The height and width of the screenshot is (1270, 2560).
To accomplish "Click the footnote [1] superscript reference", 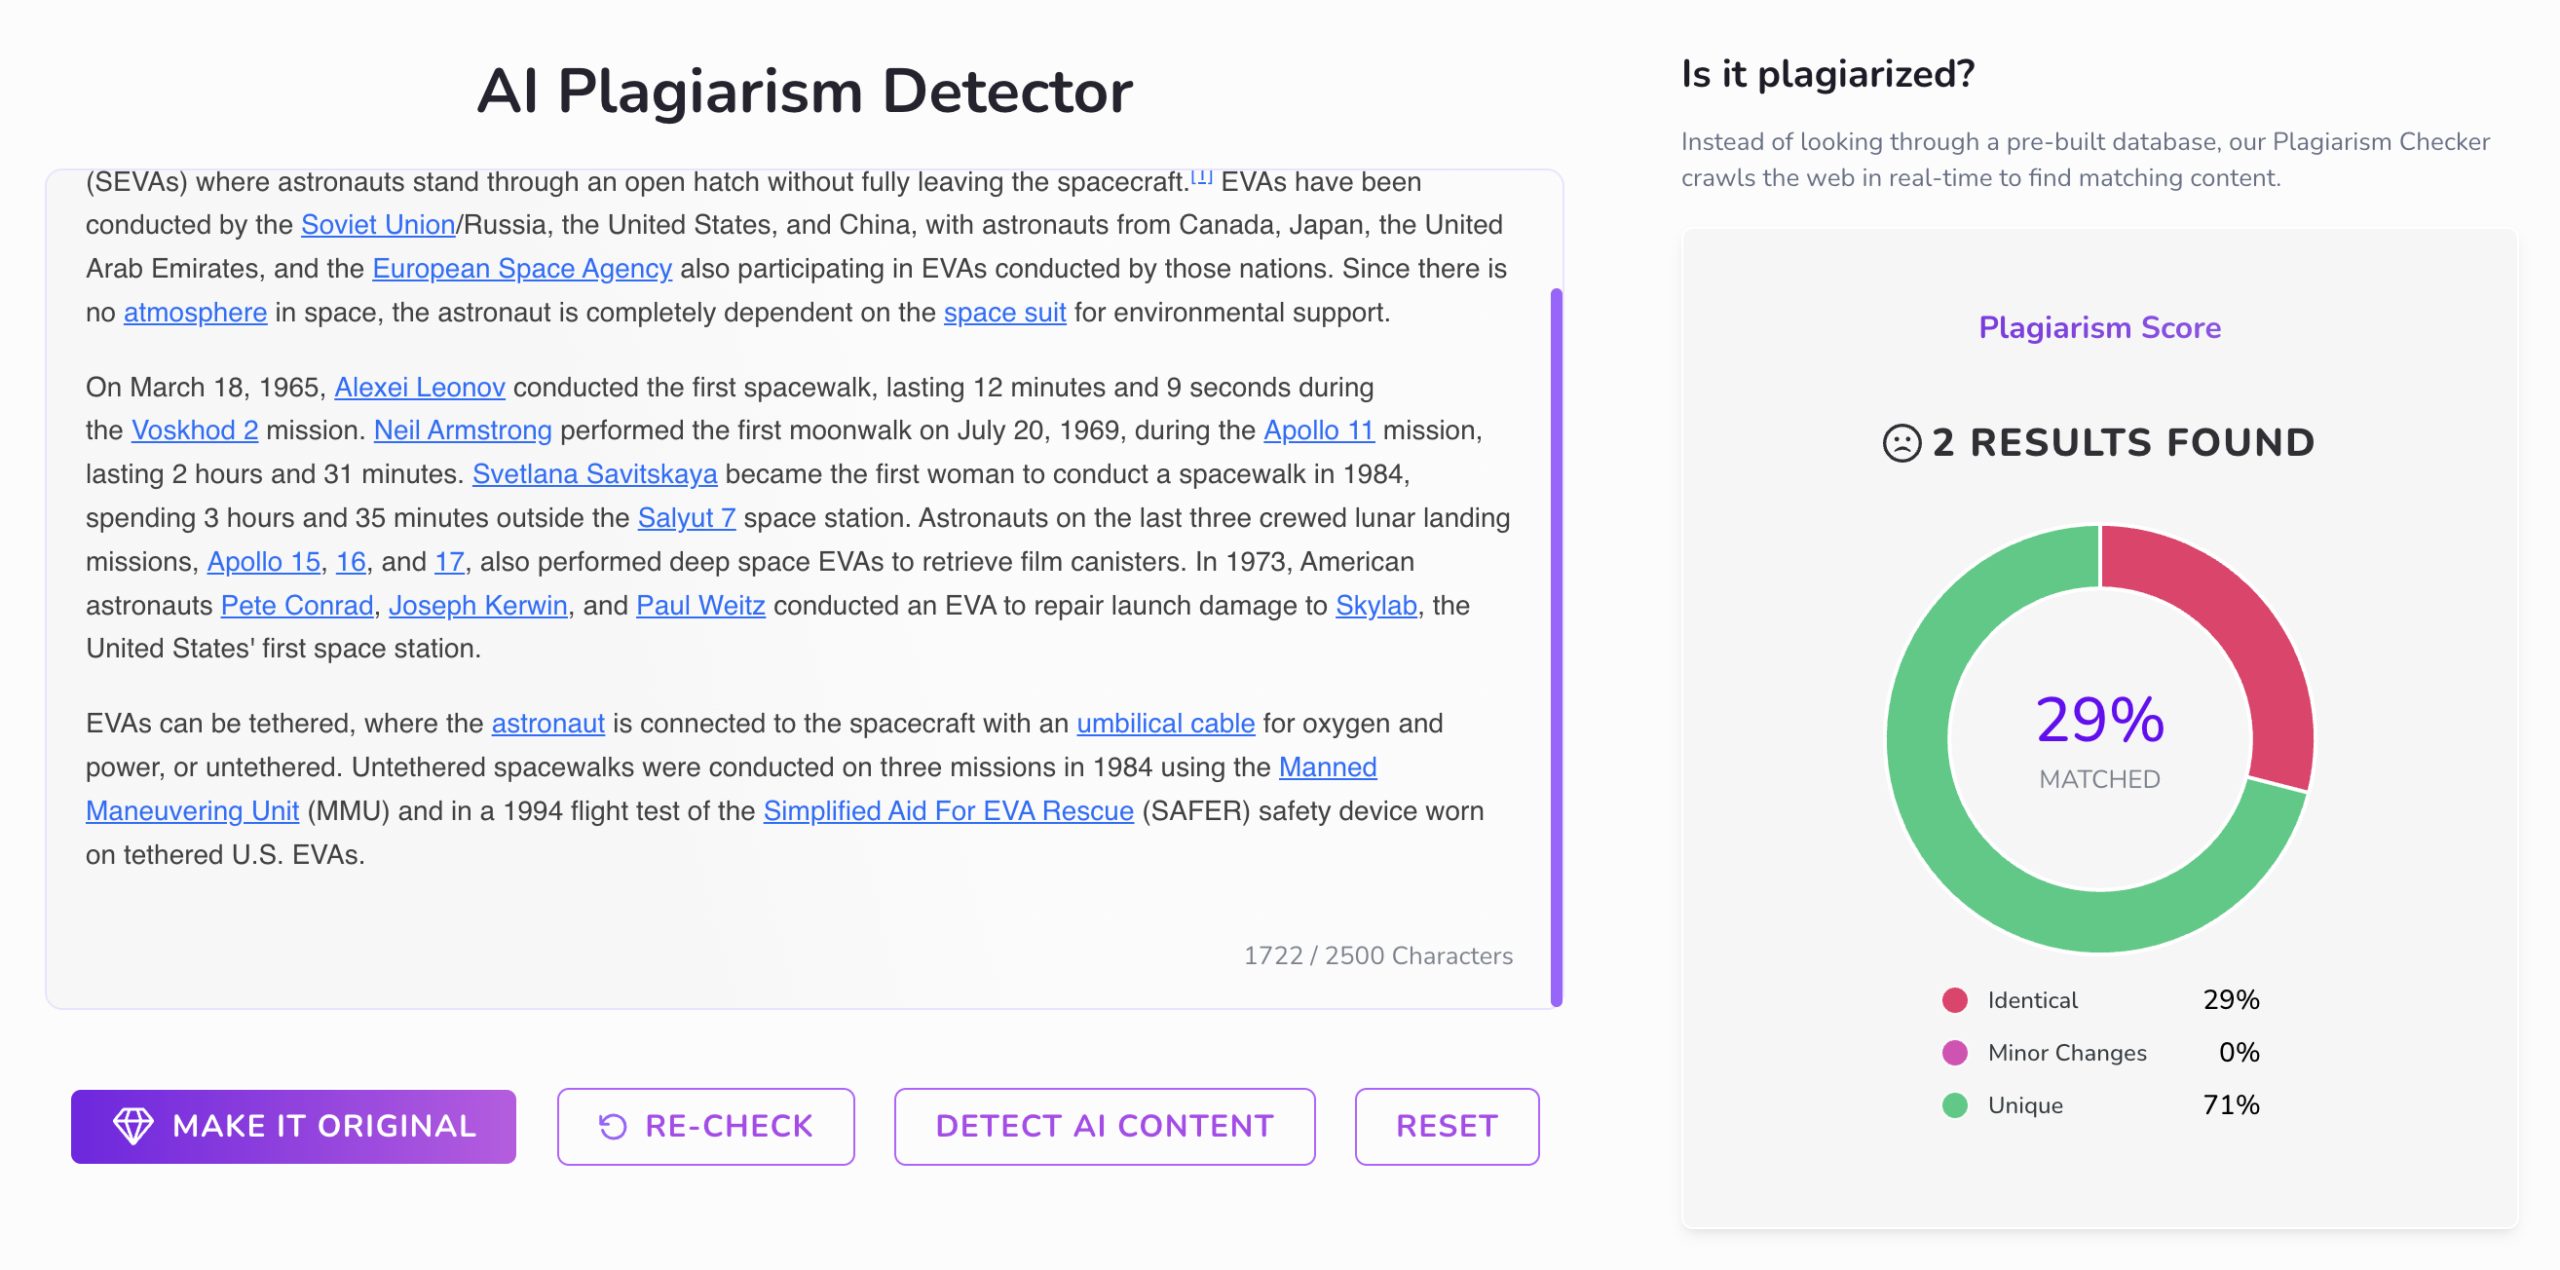I will 1201,176.
